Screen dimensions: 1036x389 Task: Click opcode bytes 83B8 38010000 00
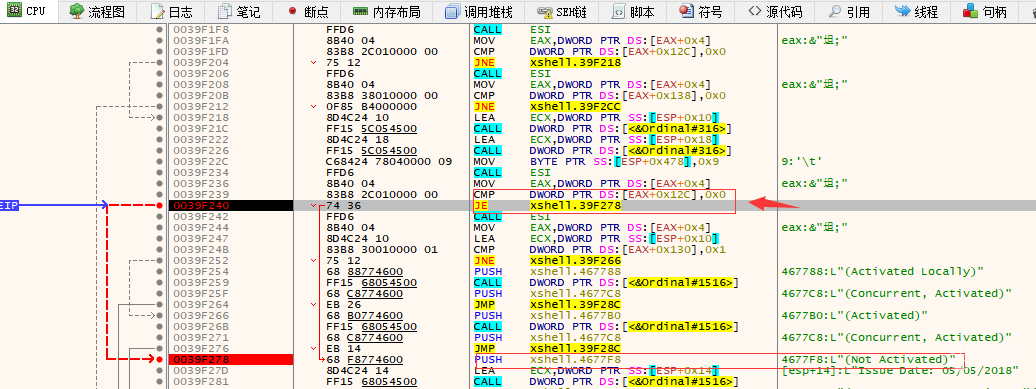[383, 96]
